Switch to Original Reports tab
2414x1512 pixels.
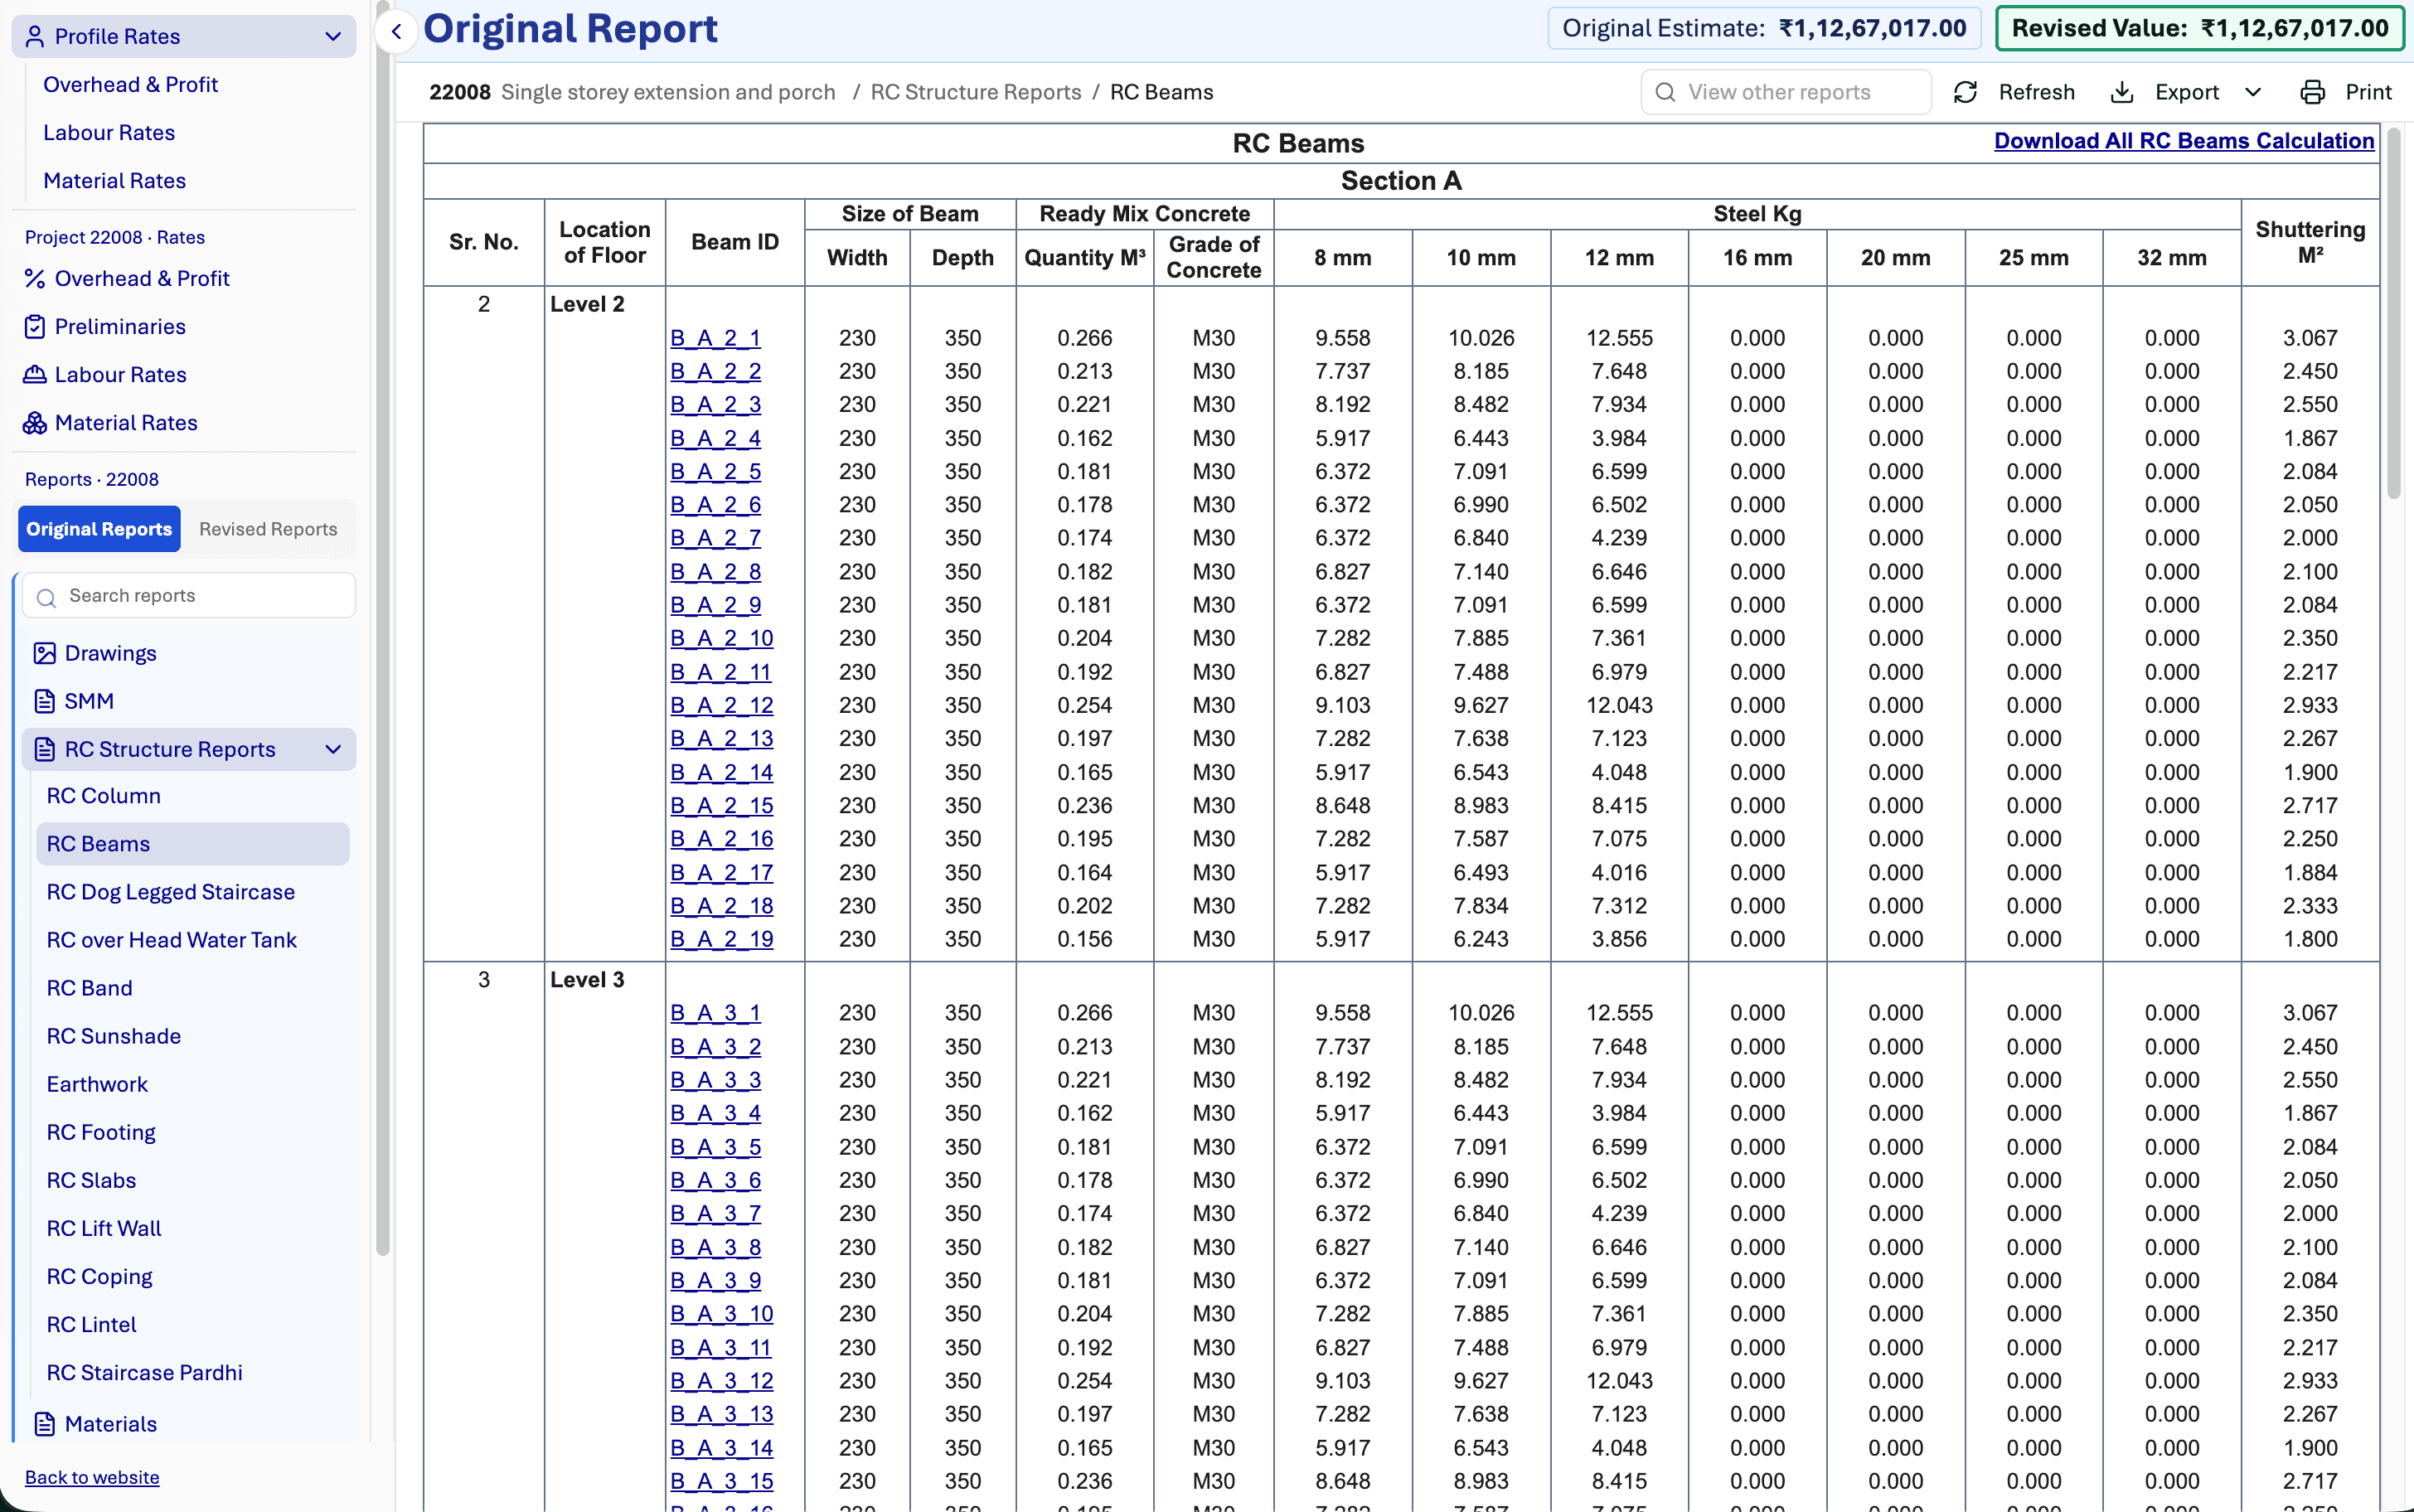click(99, 529)
